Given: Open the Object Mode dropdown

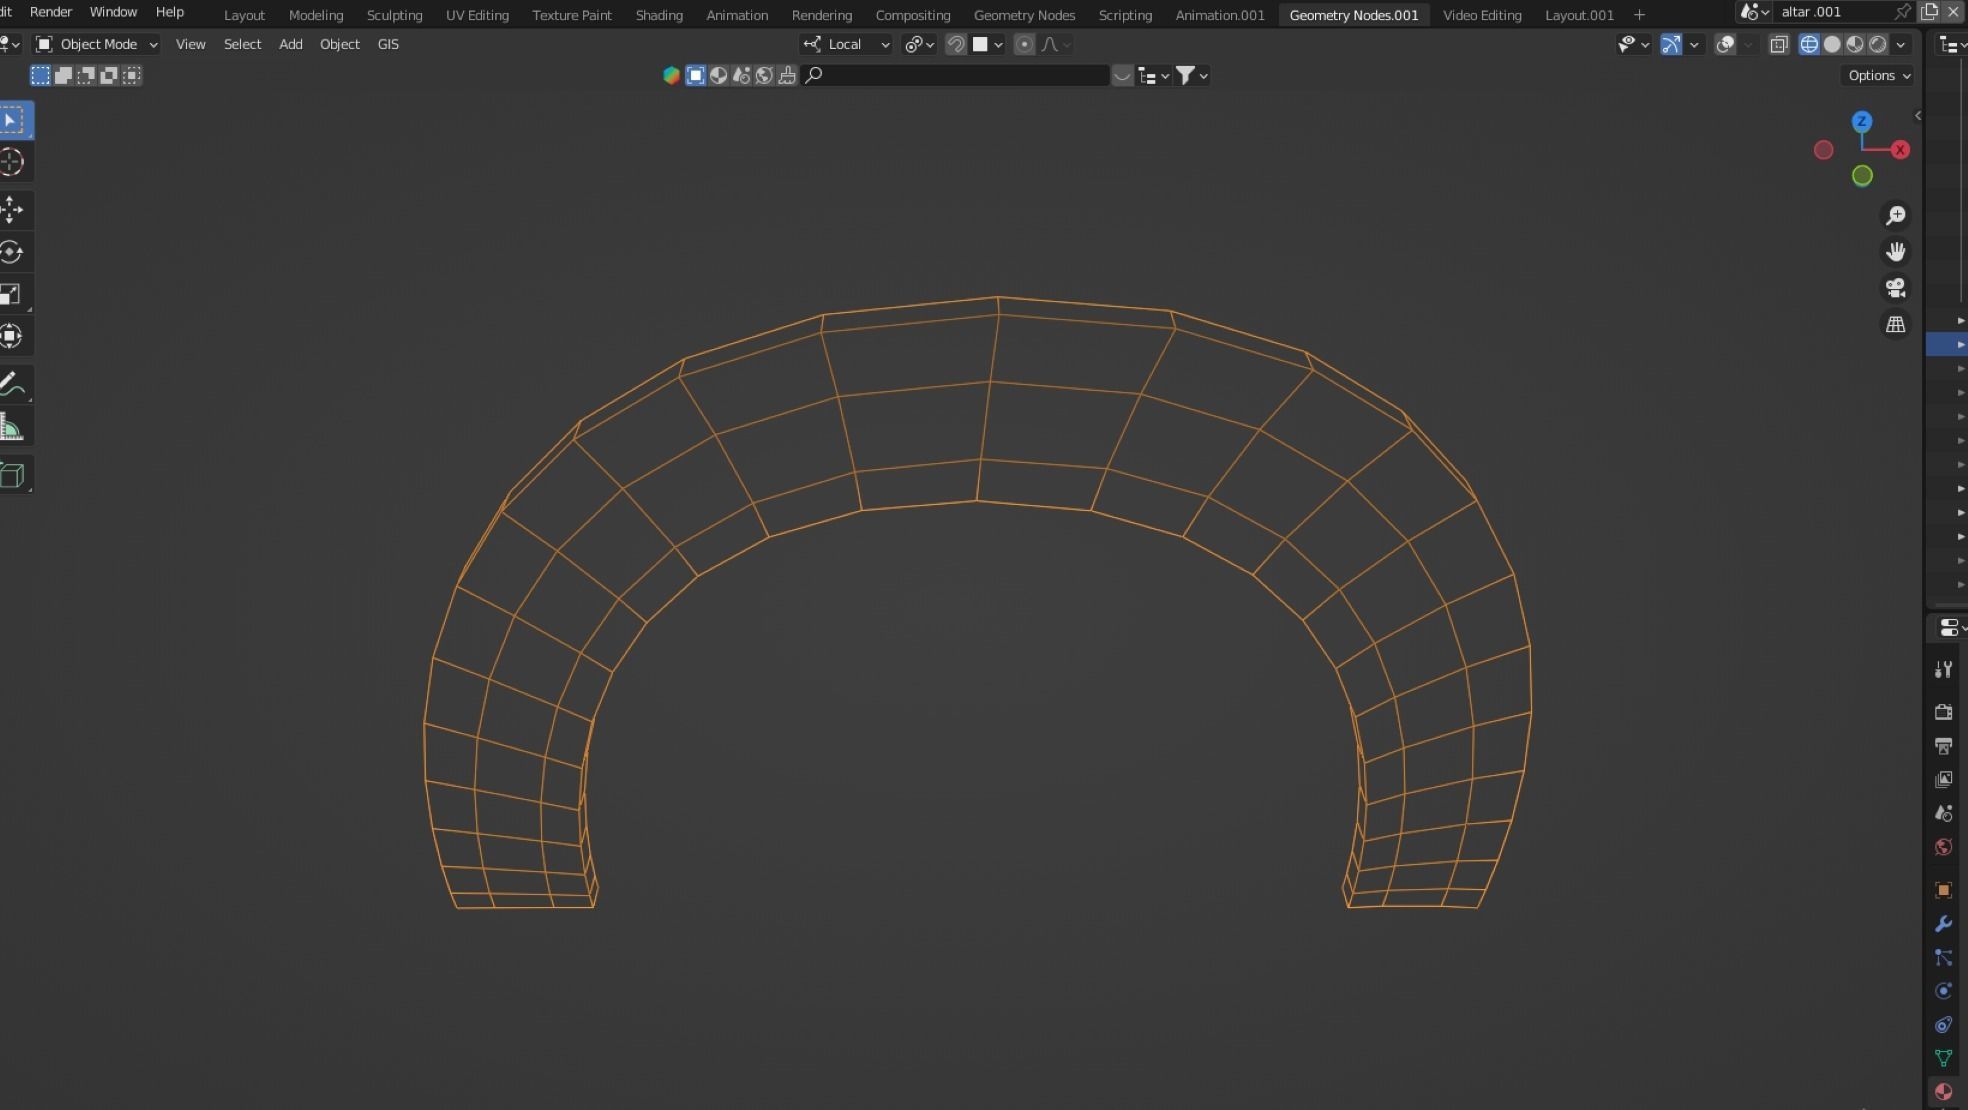Looking at the screenshot, I should pyautogui.click(x=97, y=44).
